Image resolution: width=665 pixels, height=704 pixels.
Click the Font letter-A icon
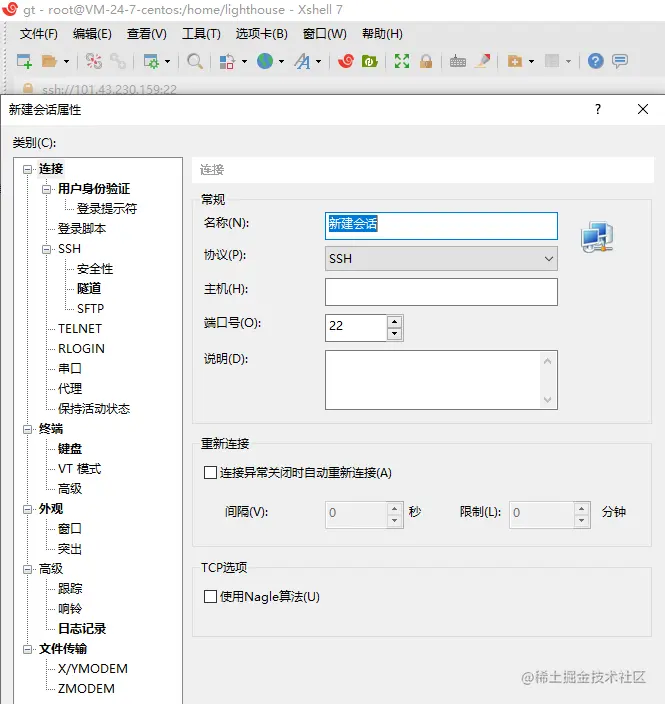(303, 61)
